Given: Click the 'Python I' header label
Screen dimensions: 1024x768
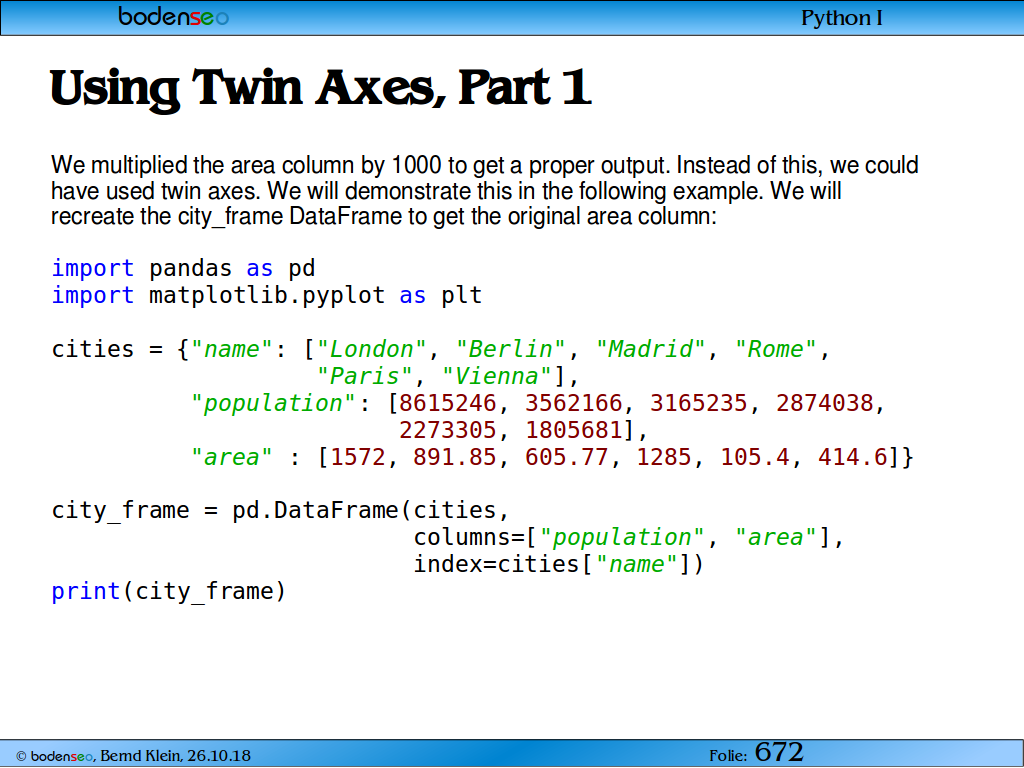Looking at the screenshot, I should pos(841,18).
